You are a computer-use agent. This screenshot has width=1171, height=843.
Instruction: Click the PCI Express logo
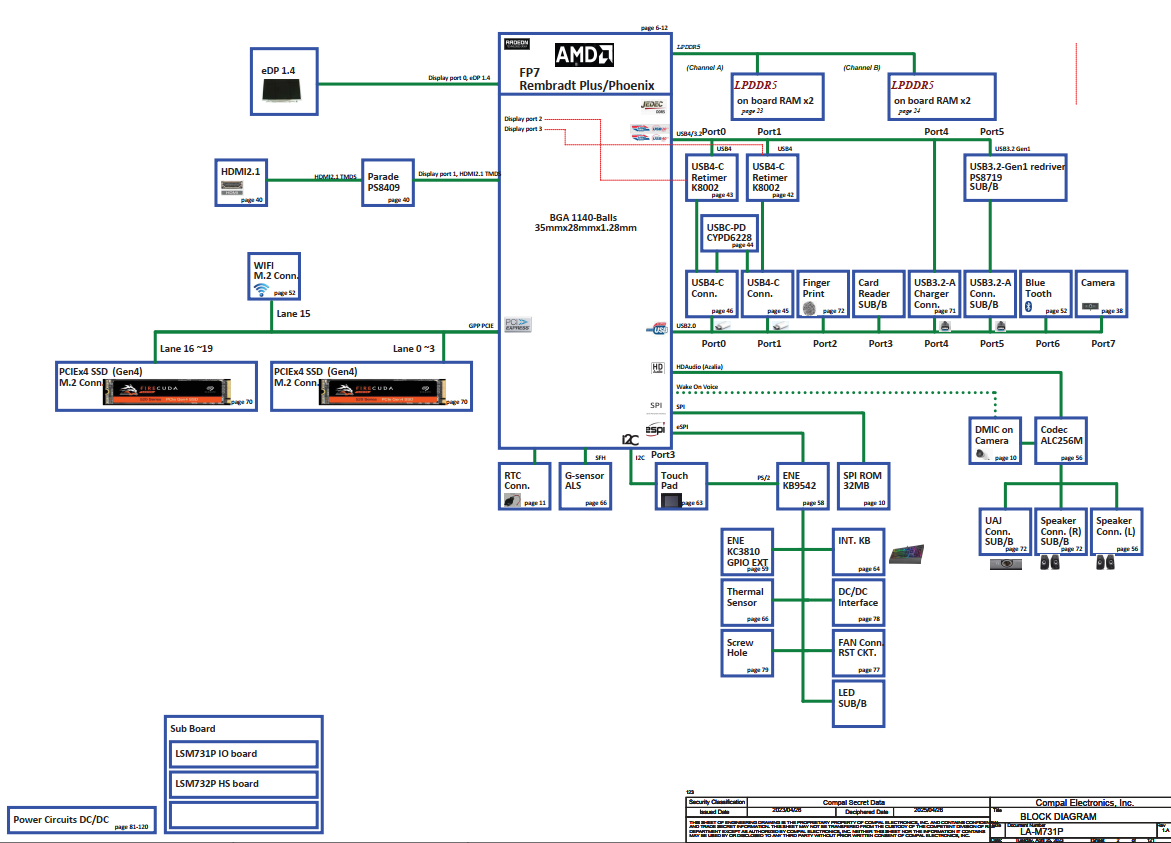tap(518, 325)
